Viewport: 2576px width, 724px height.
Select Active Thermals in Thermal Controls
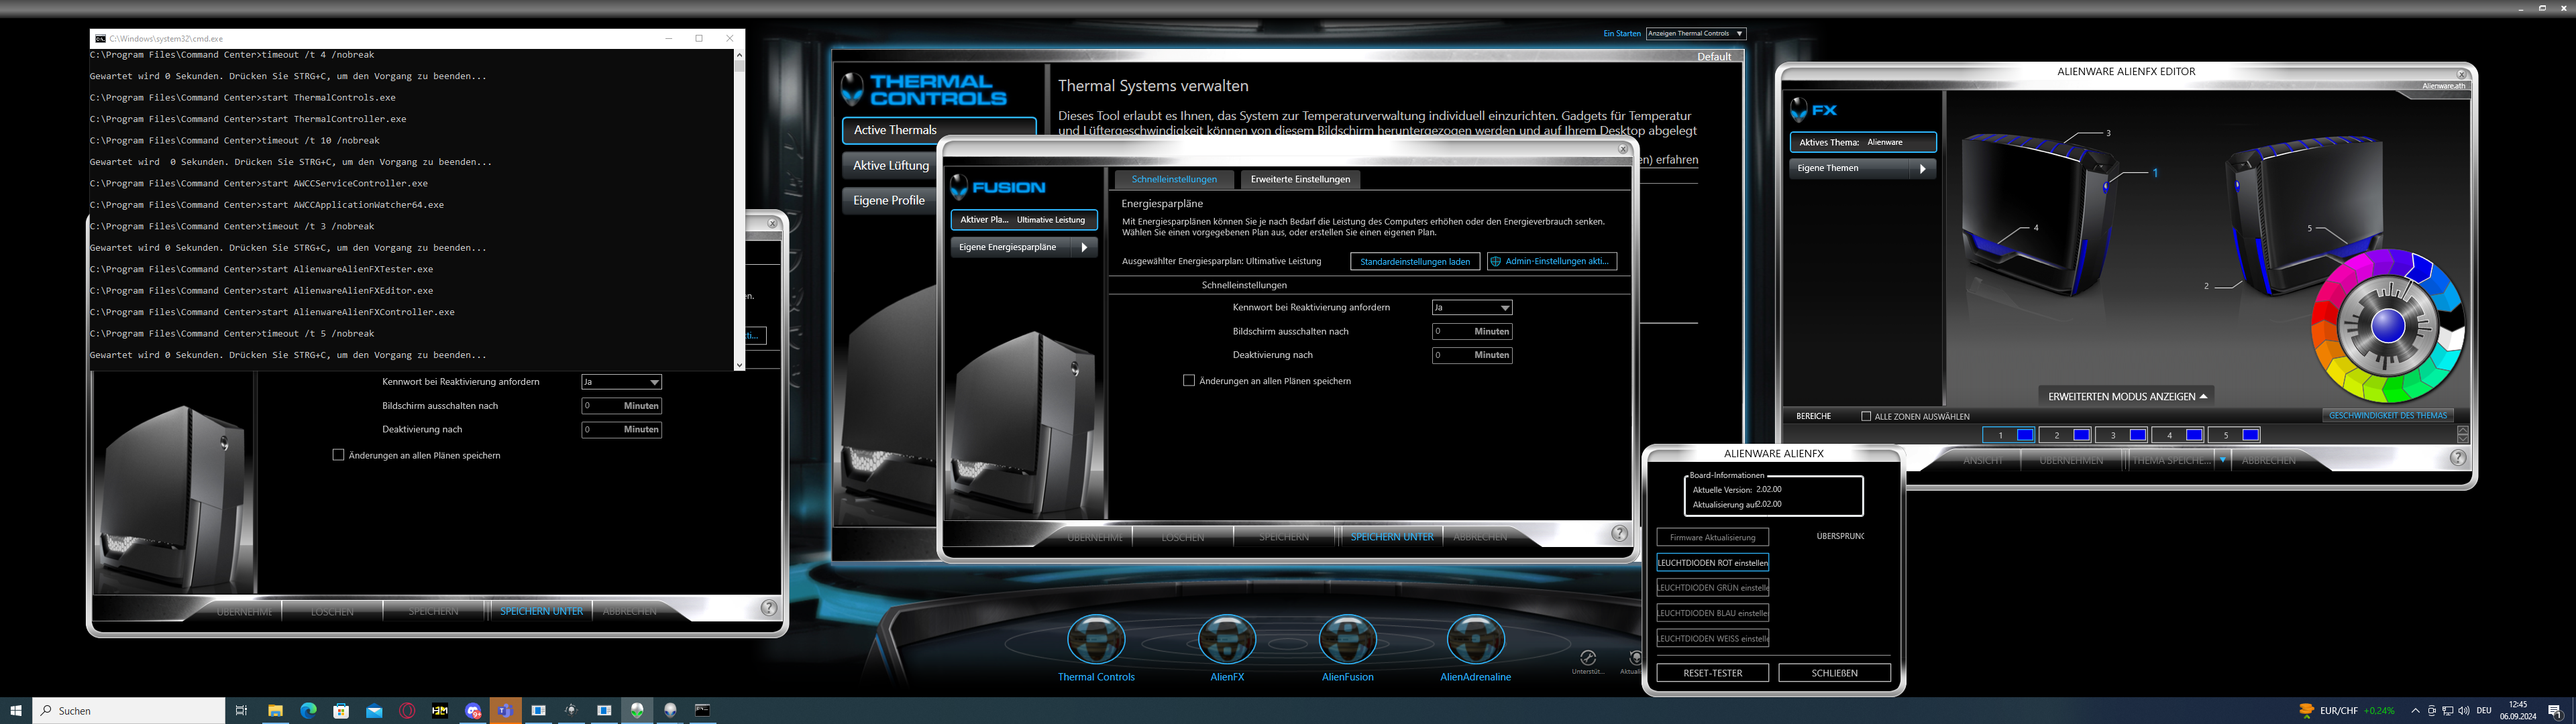[x=939, y=130]
